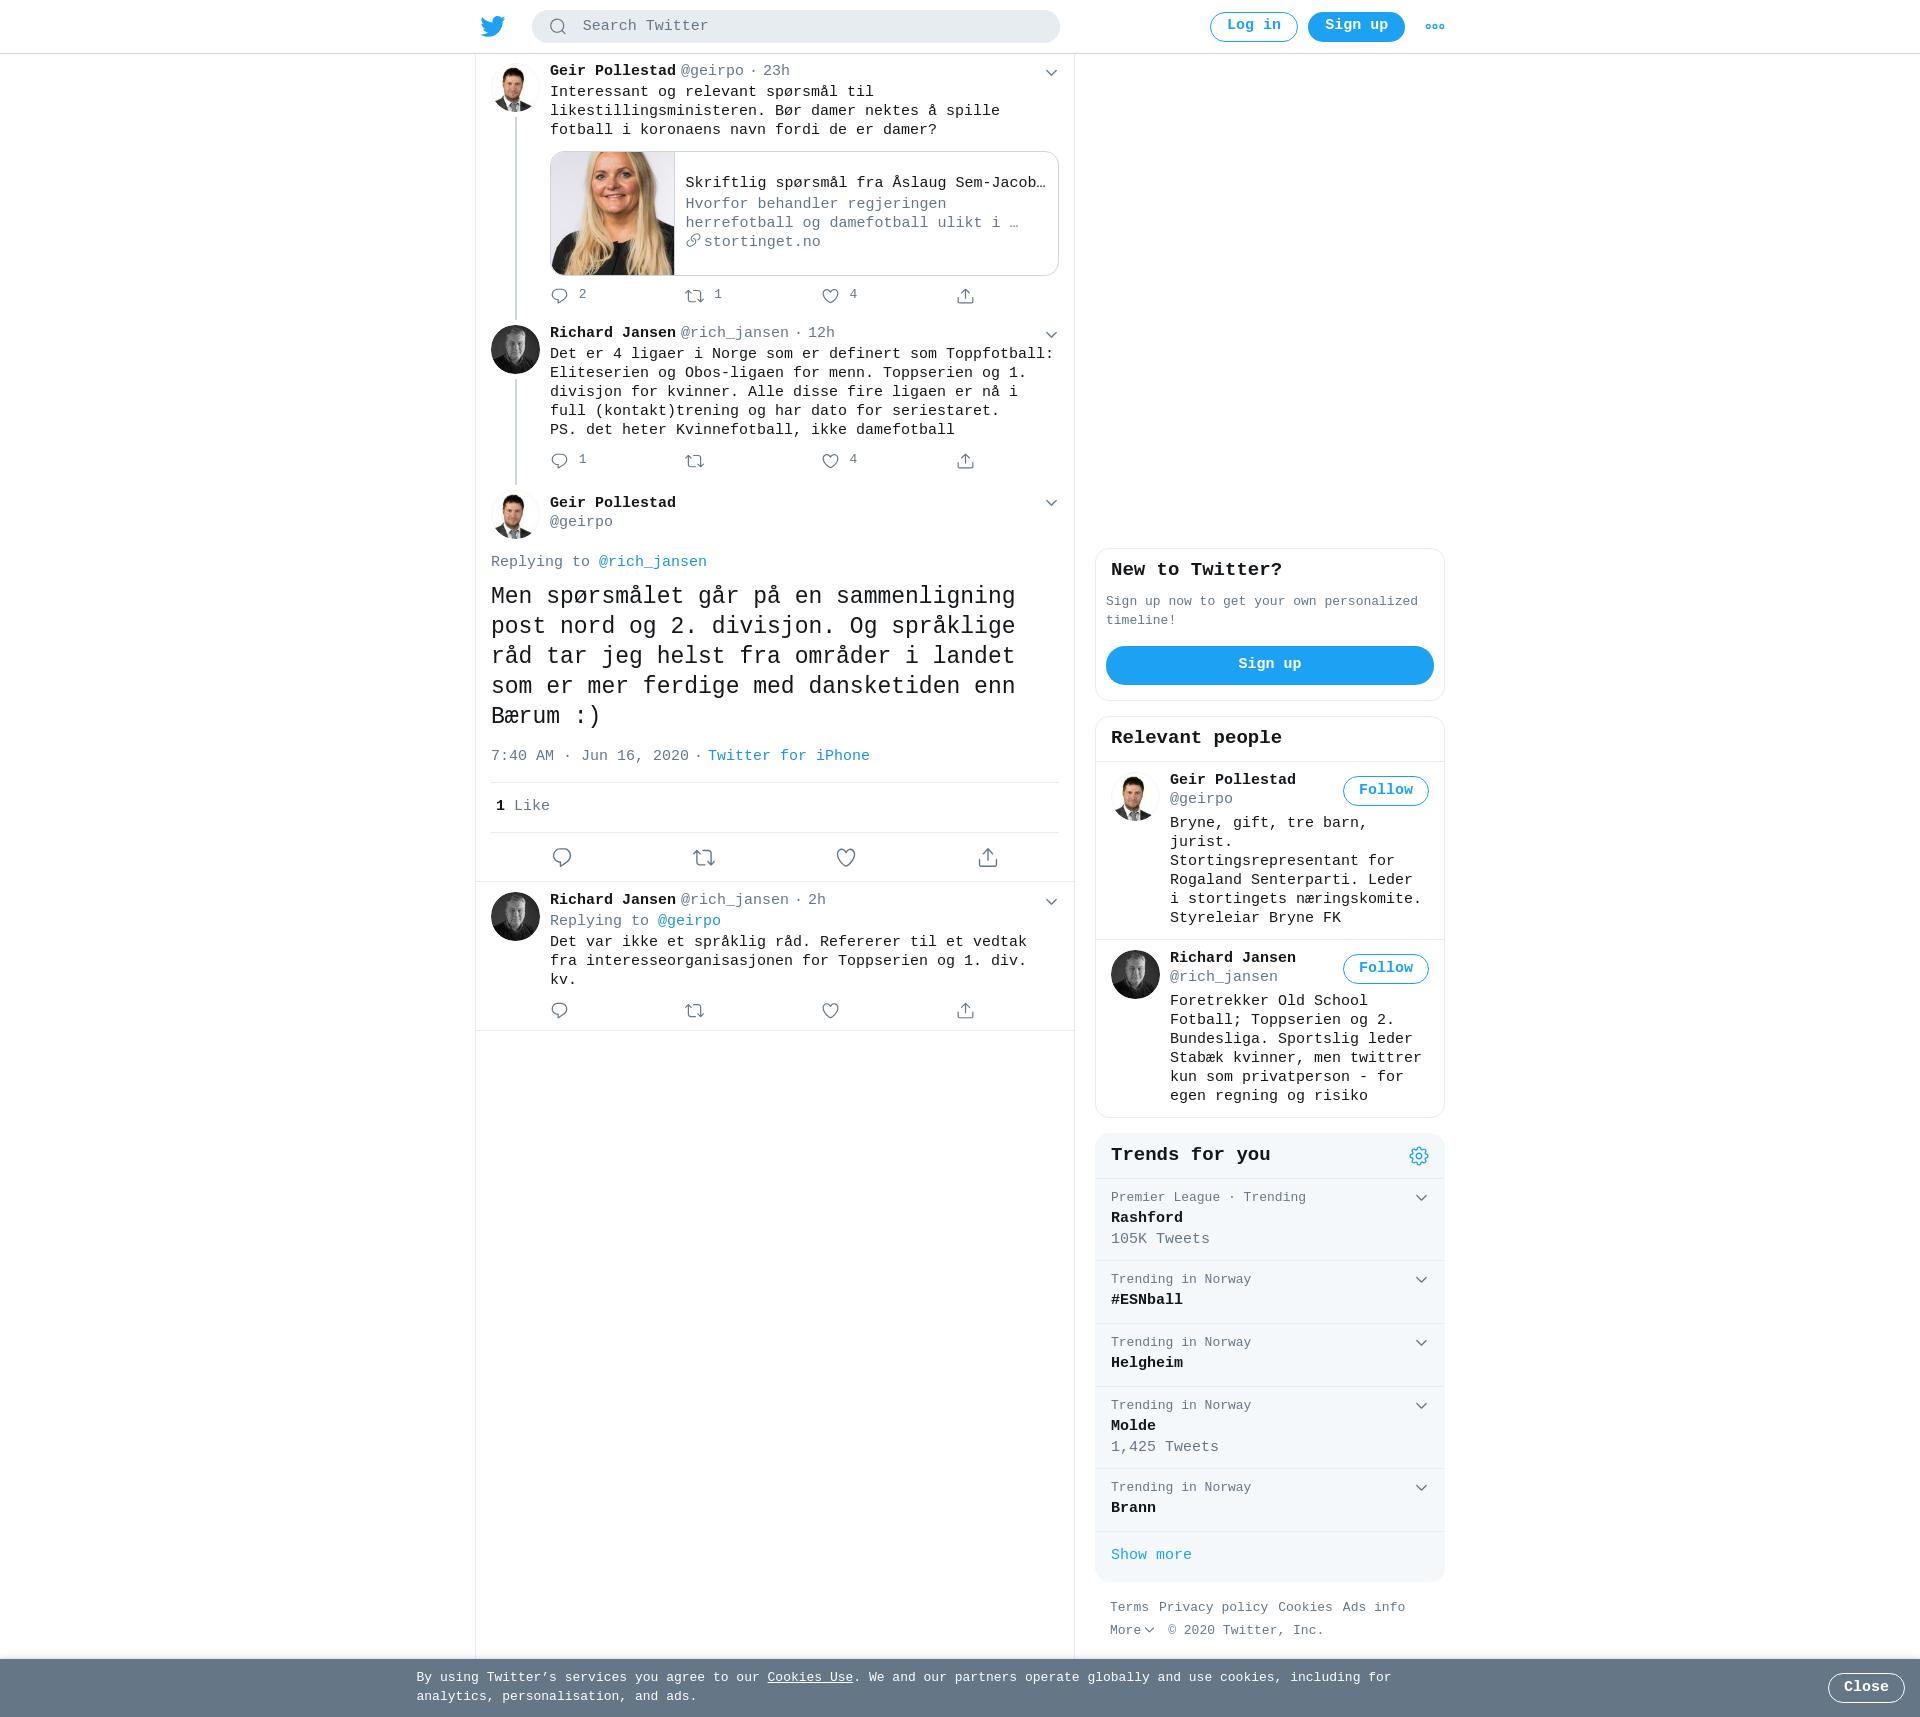Expand options chevron on Geir's 23h tweet
Screen dimensions: 1920x1717
tap(1051, 72)
